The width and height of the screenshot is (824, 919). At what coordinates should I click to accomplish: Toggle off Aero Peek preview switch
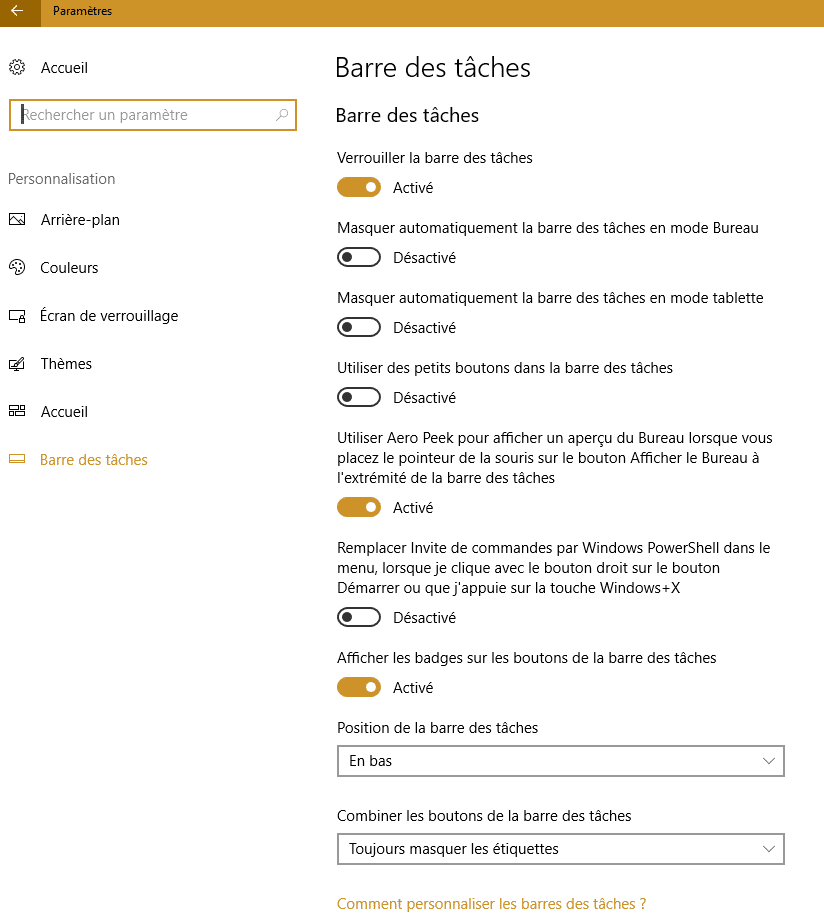point(359,507)
